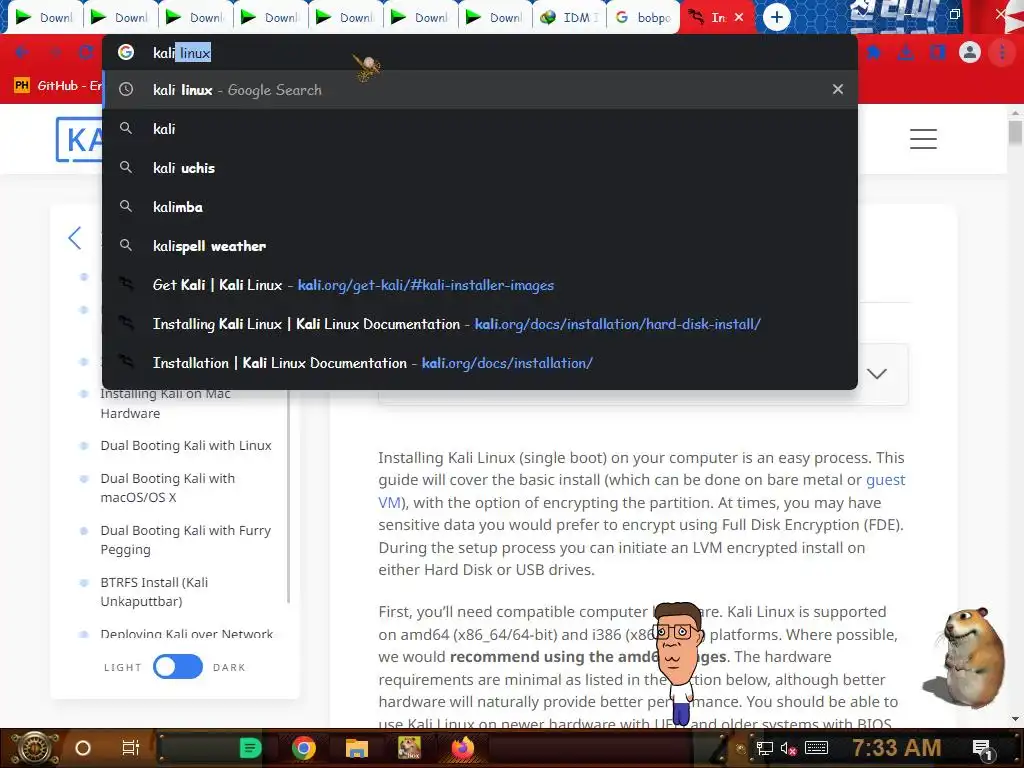
Task: Open the green chat app on taskbar
Action: (x=250, y=748)
